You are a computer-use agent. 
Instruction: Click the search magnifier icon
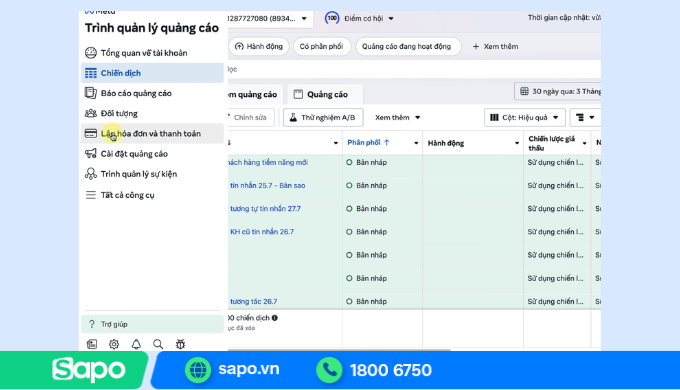[x=158, y=344]
